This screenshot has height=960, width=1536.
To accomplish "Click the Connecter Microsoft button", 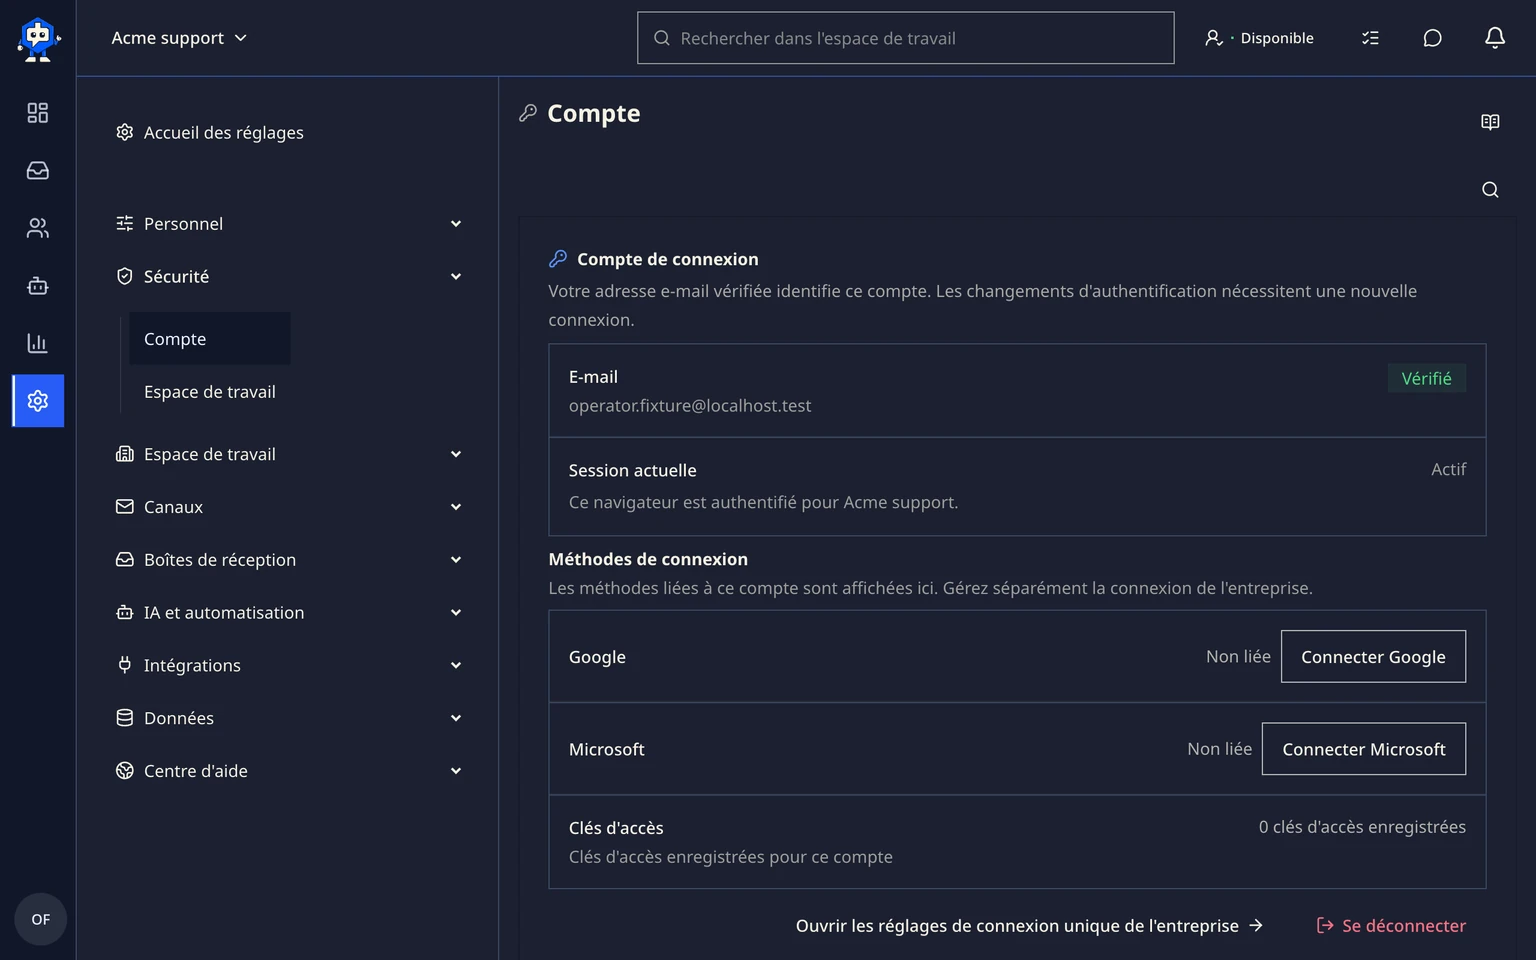I will pos(1364,749).
